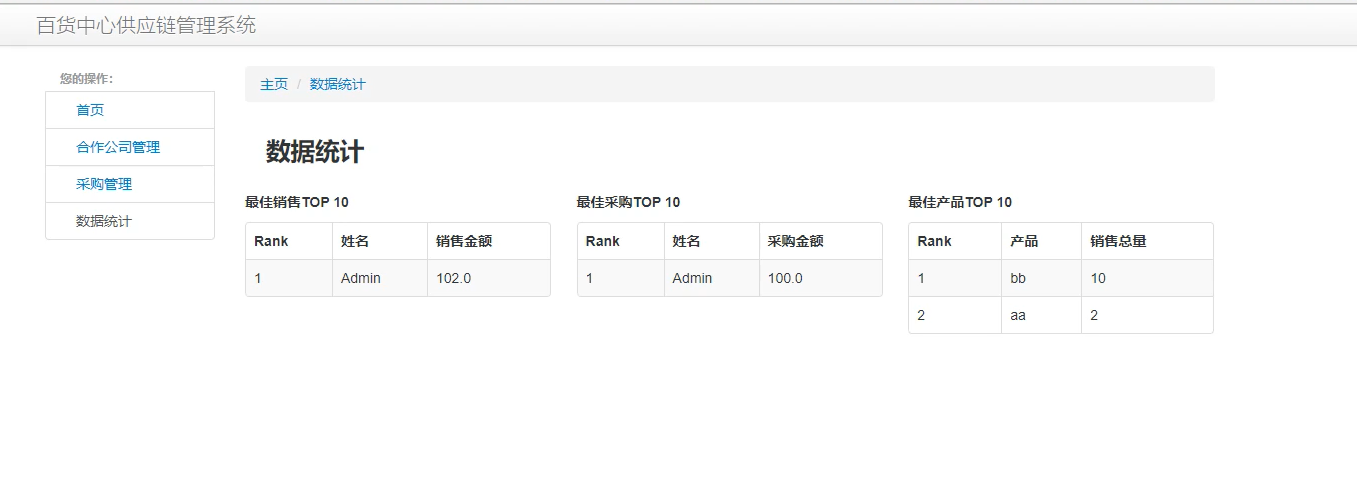The width and height of the screenshot is (1357, 482).
Task: Click the 产品 column header
Action: (x=1024, y=241)
